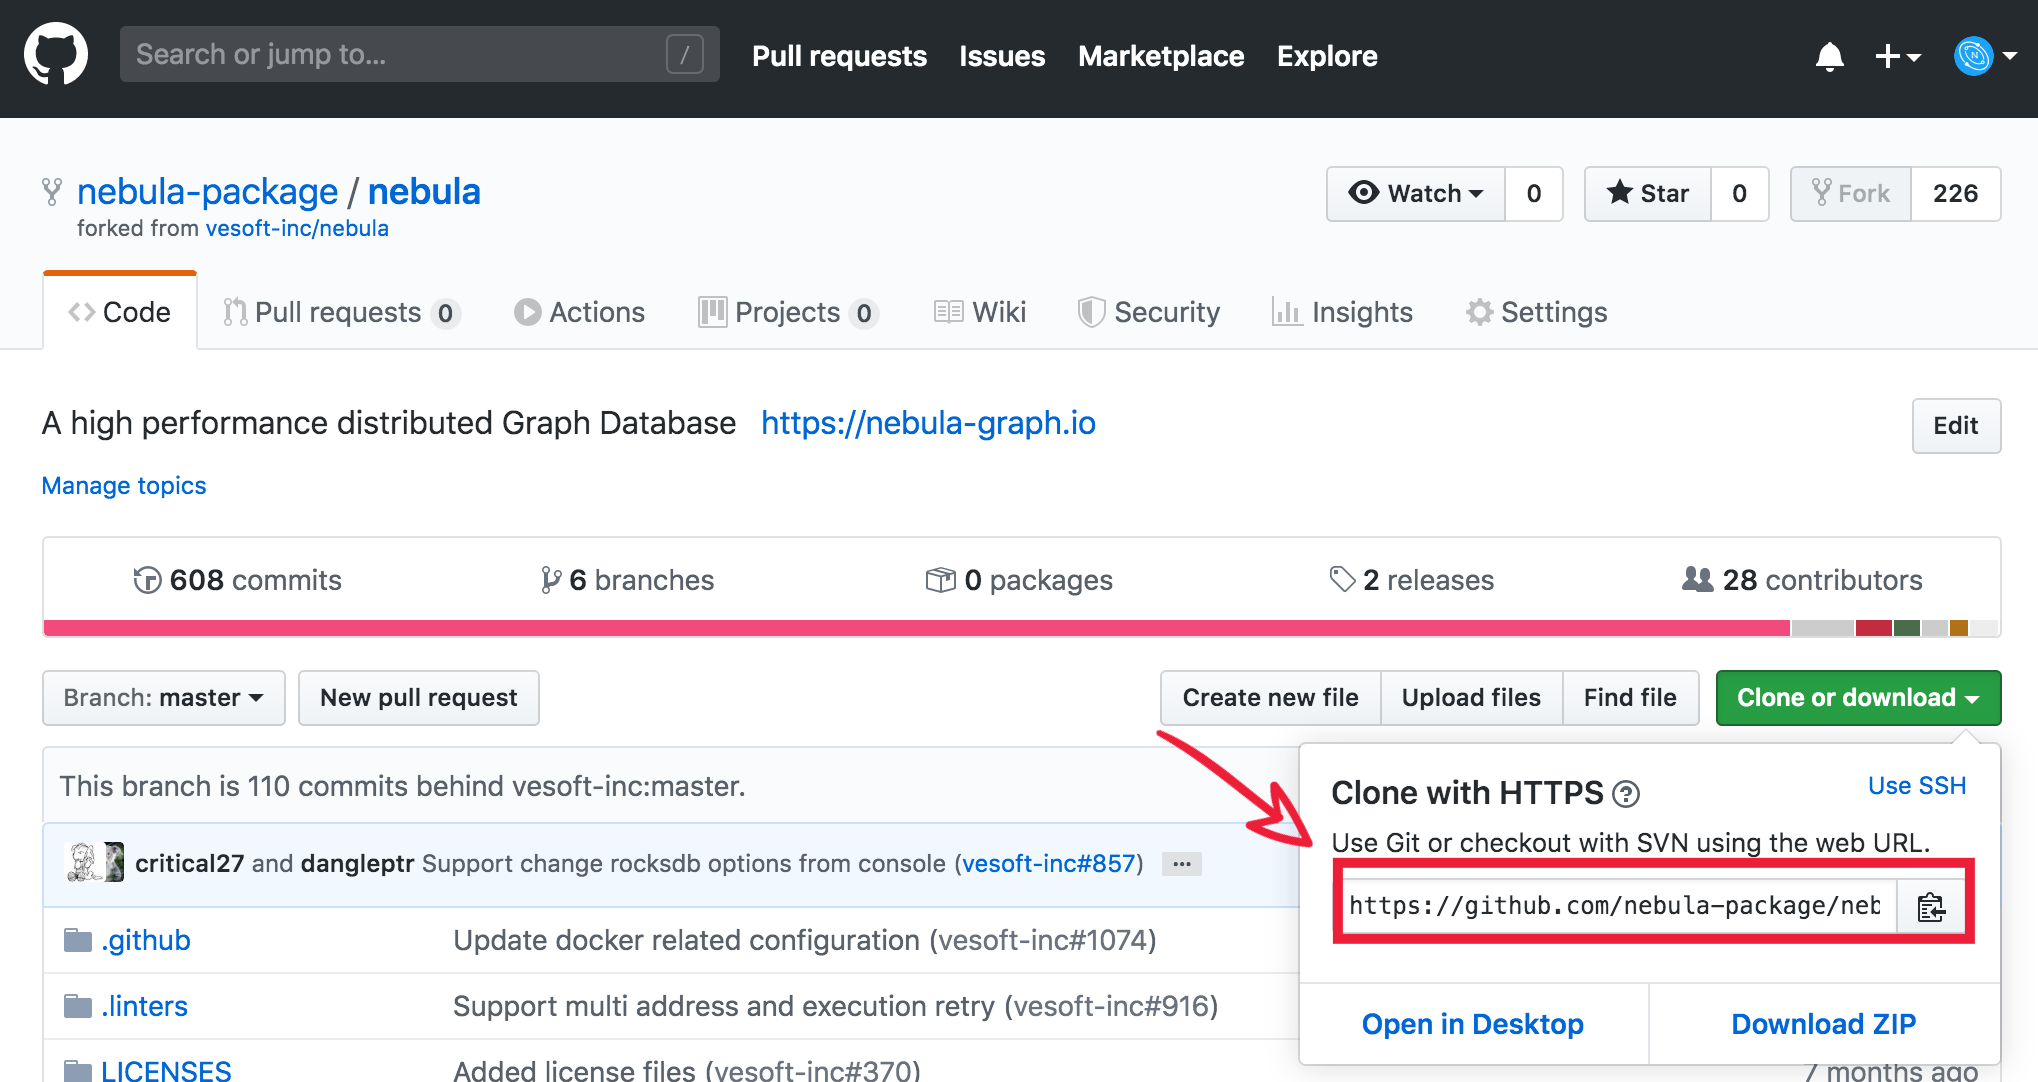Expand commit message ellipsis button
This screenshot has height=1082, width=2038.
(1181, 864)
